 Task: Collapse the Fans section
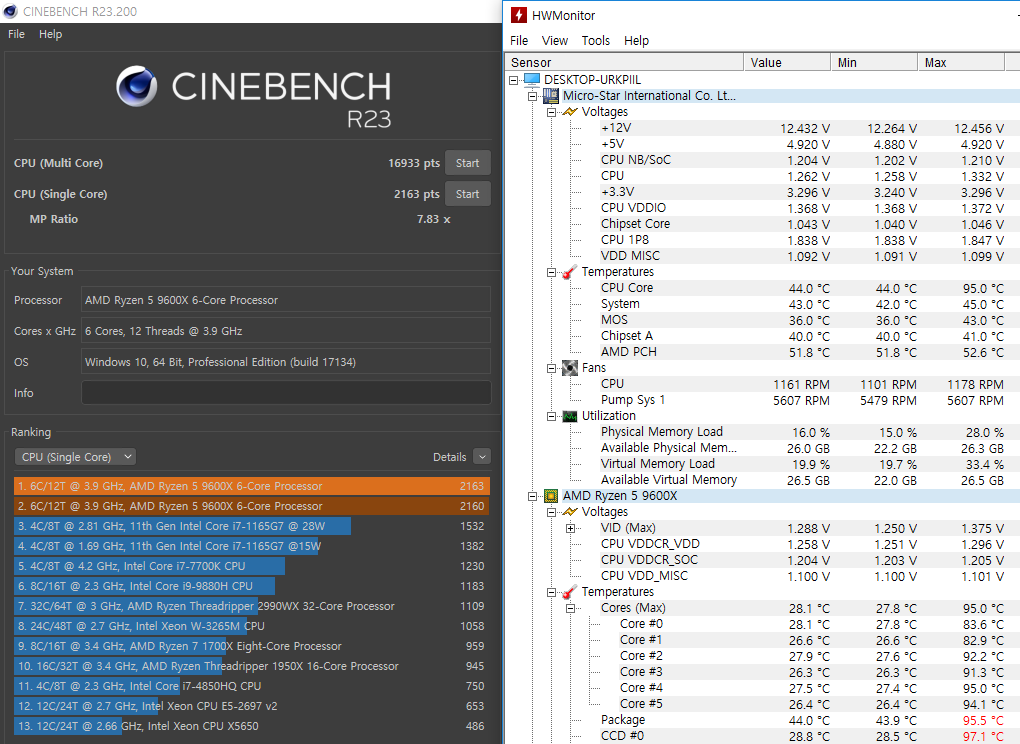552,368
